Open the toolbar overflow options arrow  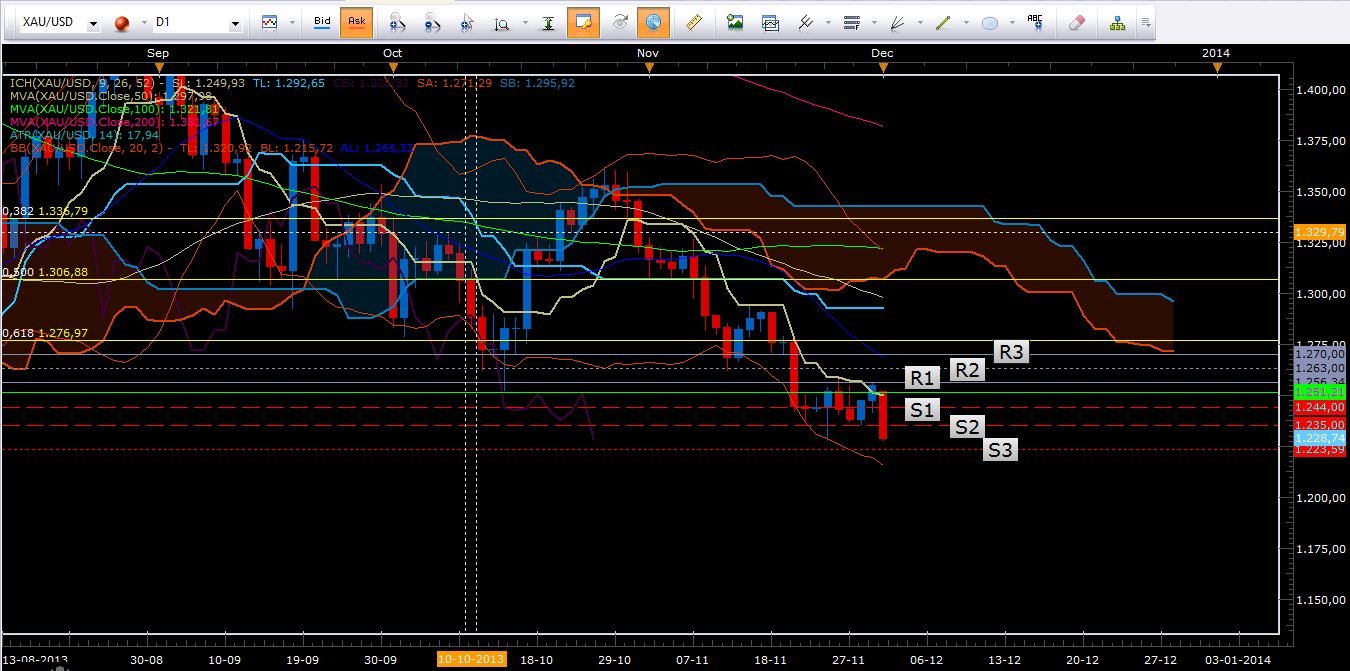point(1146,22)
